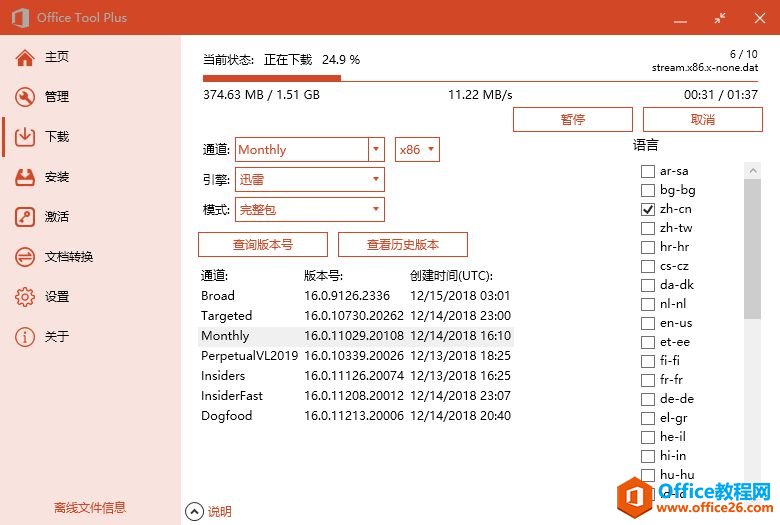
Task: Enable the fi-fi language checkbox
Action: [x=648, y=361]
